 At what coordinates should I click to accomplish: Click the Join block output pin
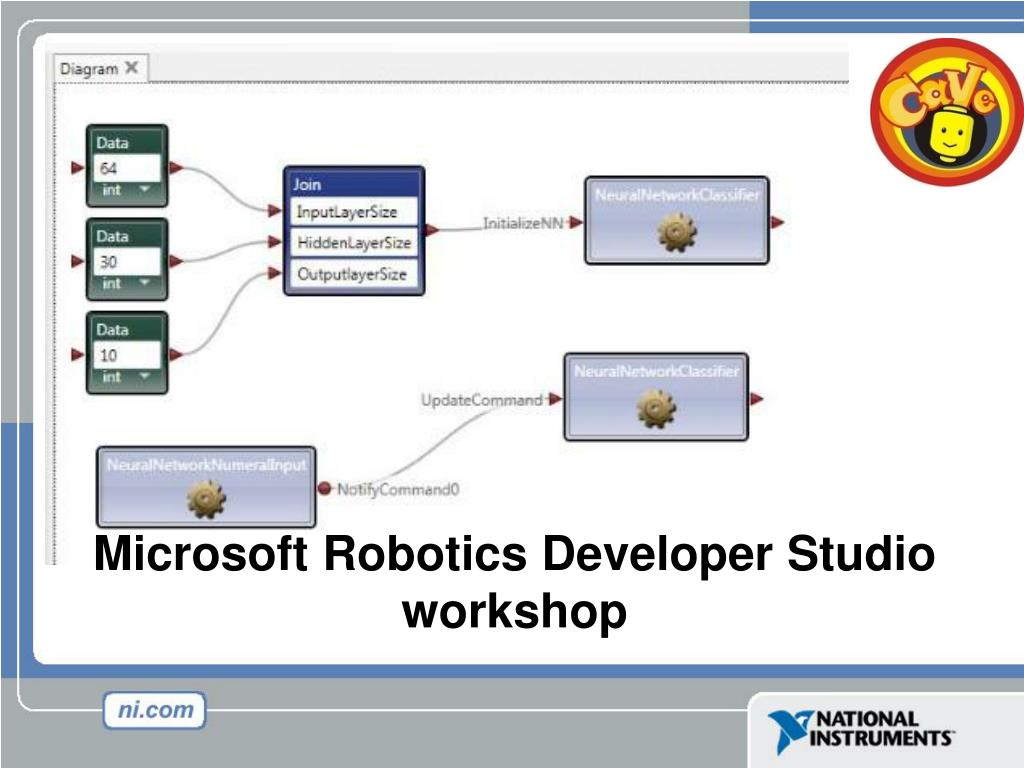[x=432, y=230]
